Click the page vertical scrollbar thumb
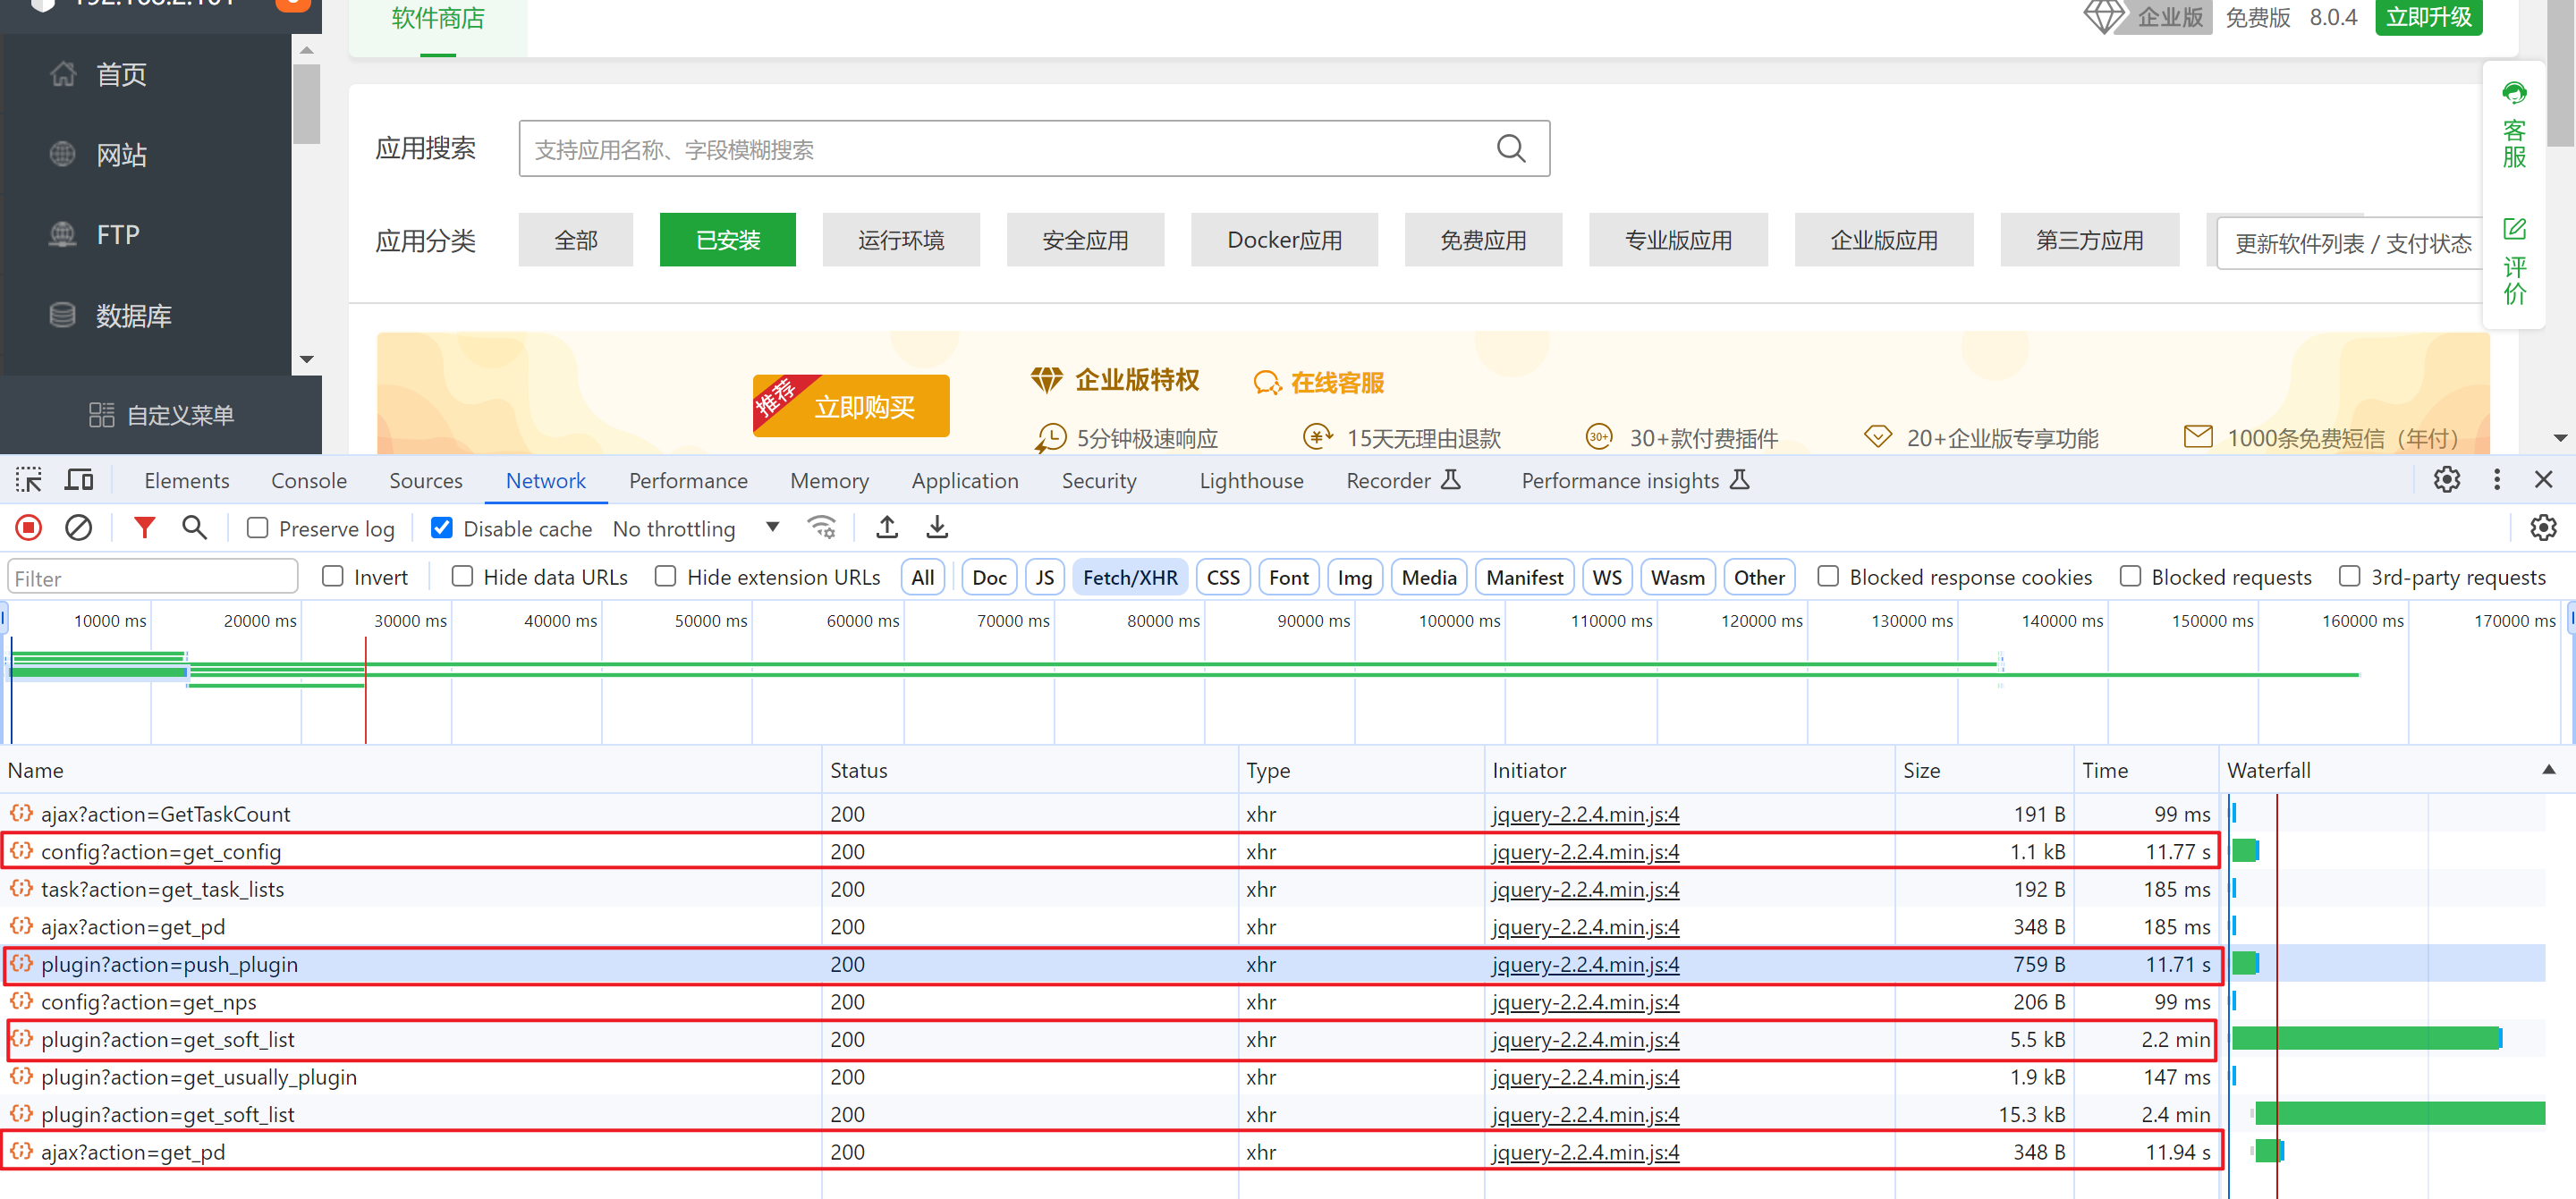2576x1199 pixels. point(2561,74)
